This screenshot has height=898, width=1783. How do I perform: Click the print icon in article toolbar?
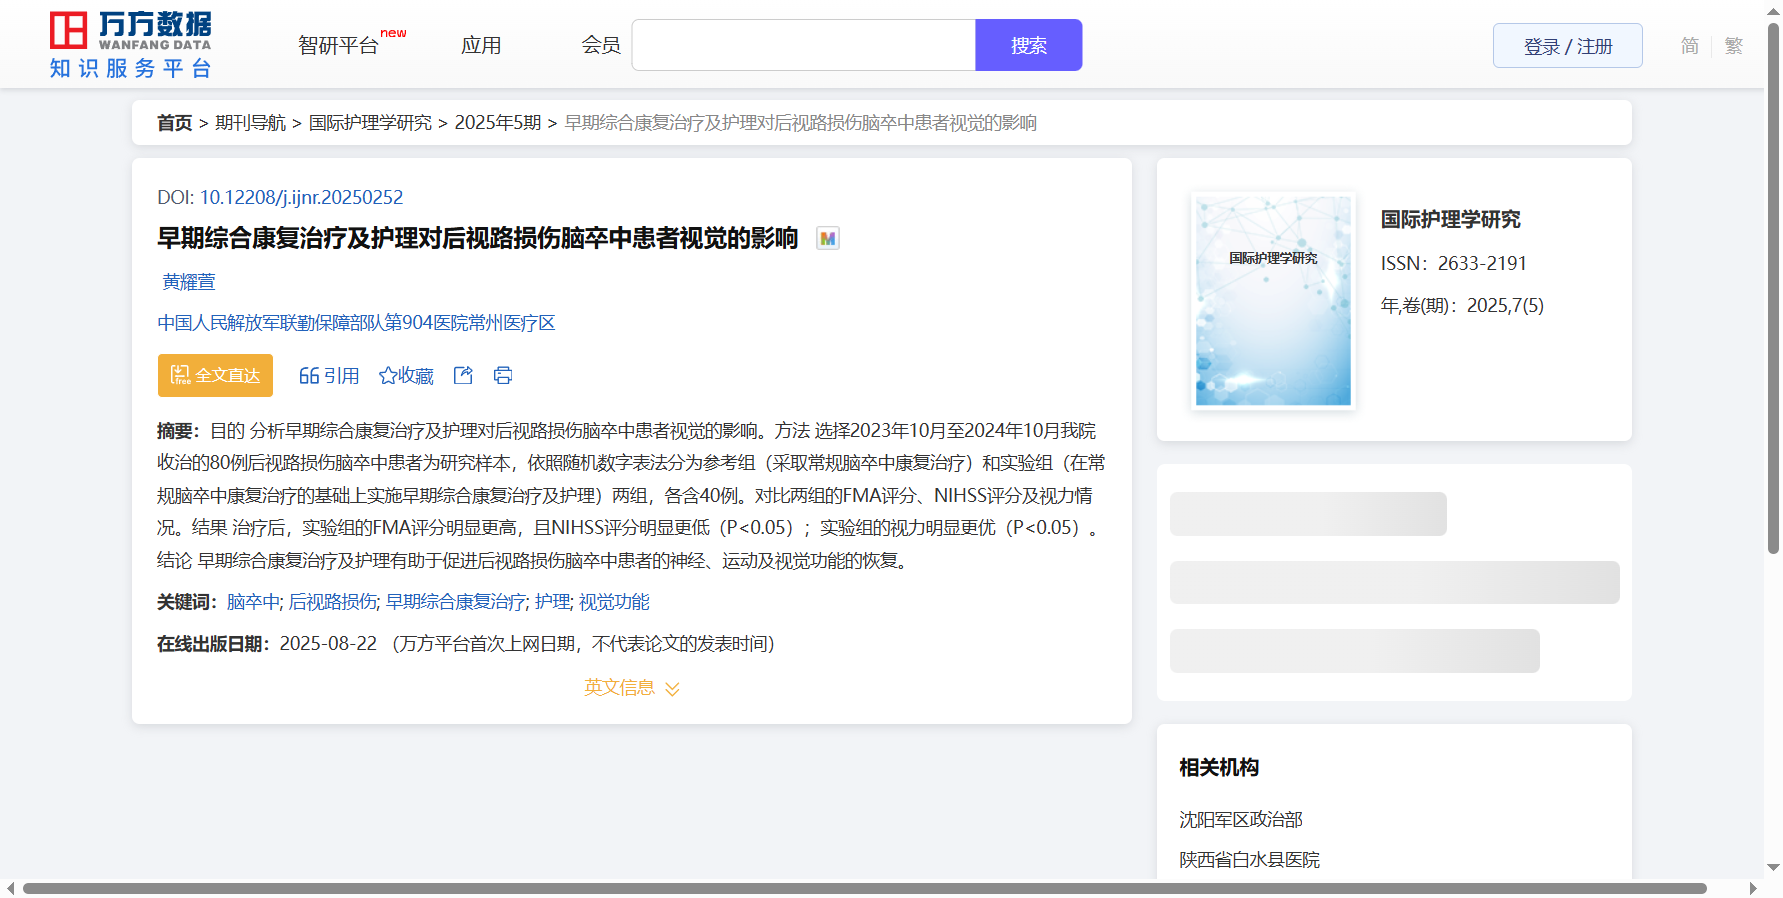pos(503,375)
